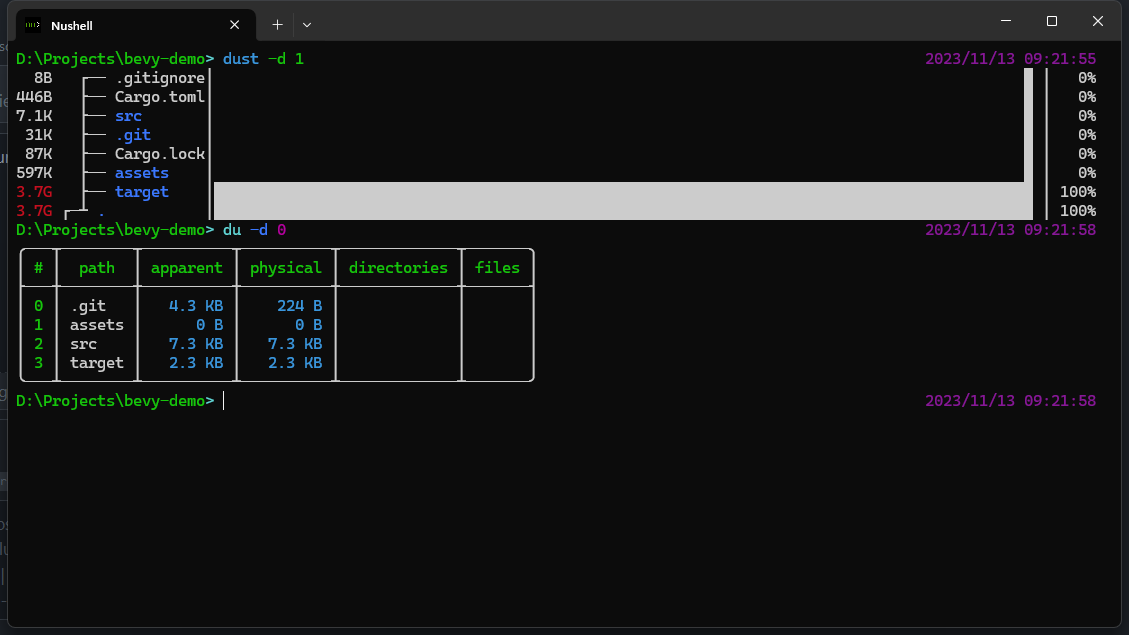Click the .git directory link in dust output
This screenshot has width=1129, height=635.
coord(133,134)
